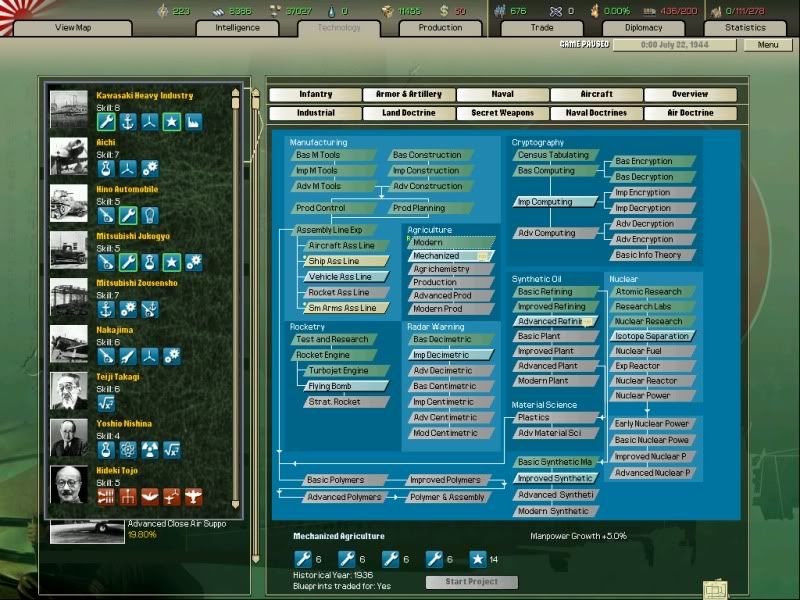Viewport: 800px width, 600px height.
Task: Click Yoshio Nishina's radiation symbol icon
Action: coord(150,449)
